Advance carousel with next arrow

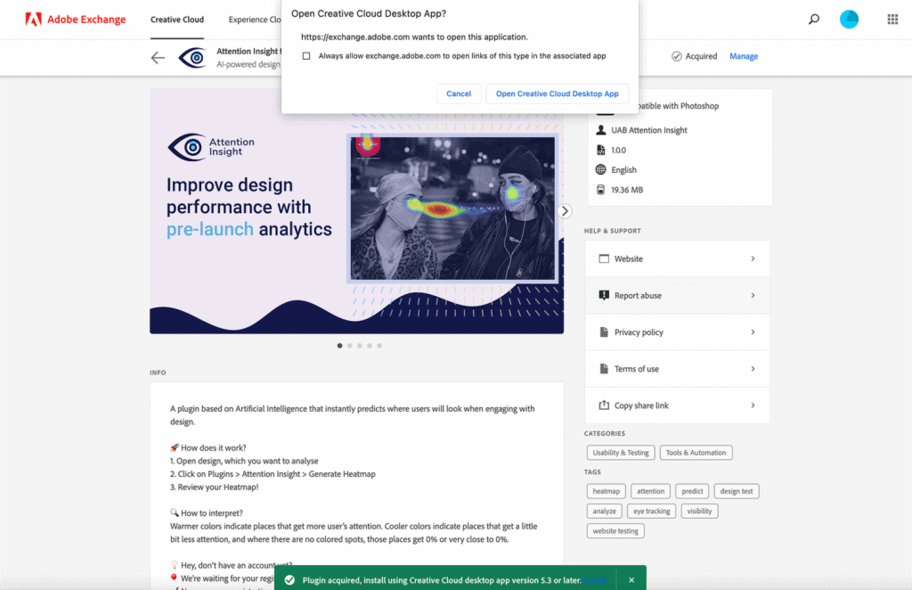pyautogui.click(x=564, y=211)
